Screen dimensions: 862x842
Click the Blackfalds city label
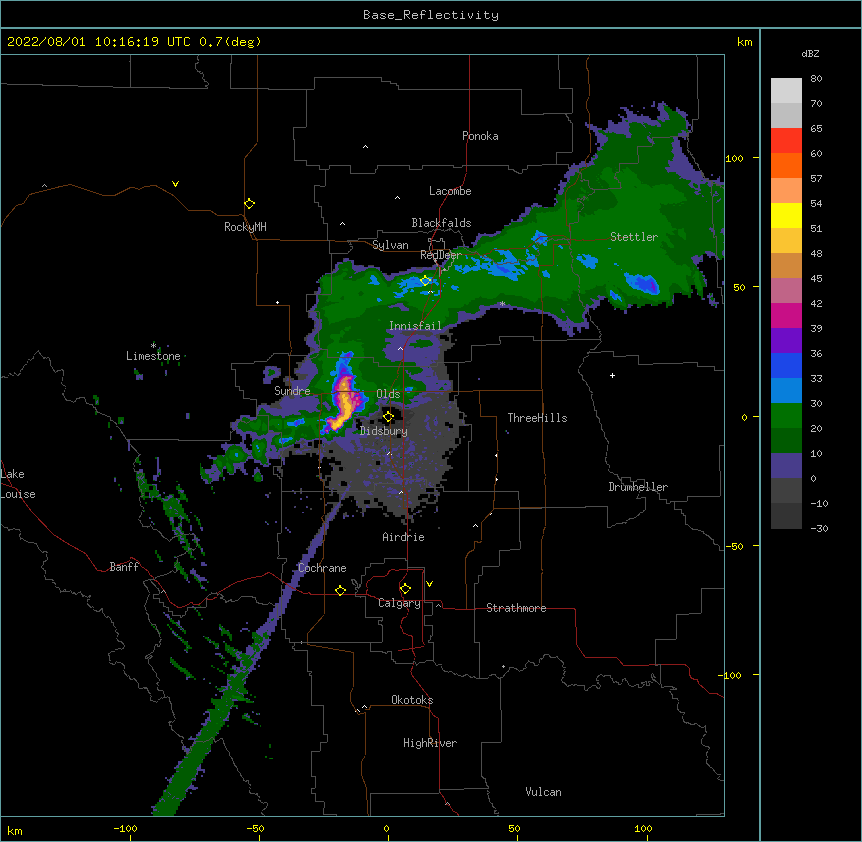click(x=441, y=223)
